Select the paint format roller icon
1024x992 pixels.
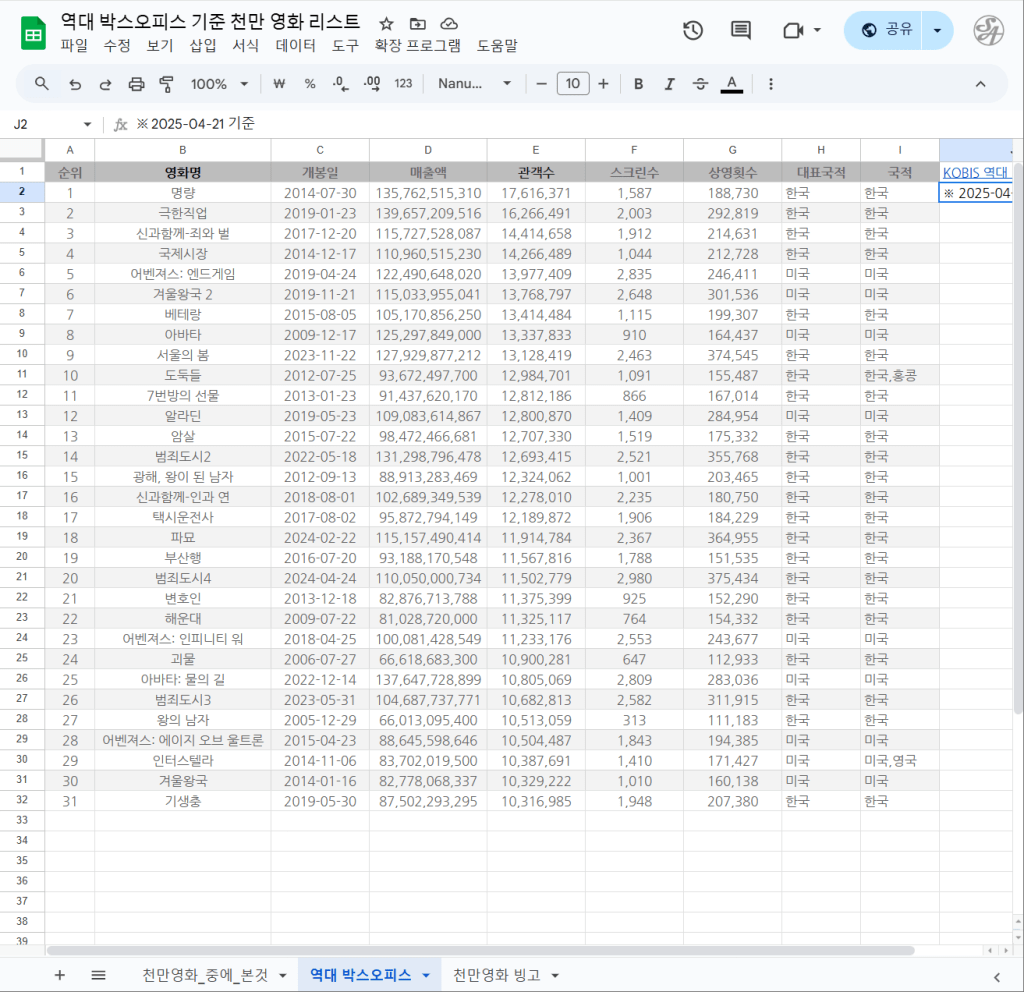coord(167,84)
